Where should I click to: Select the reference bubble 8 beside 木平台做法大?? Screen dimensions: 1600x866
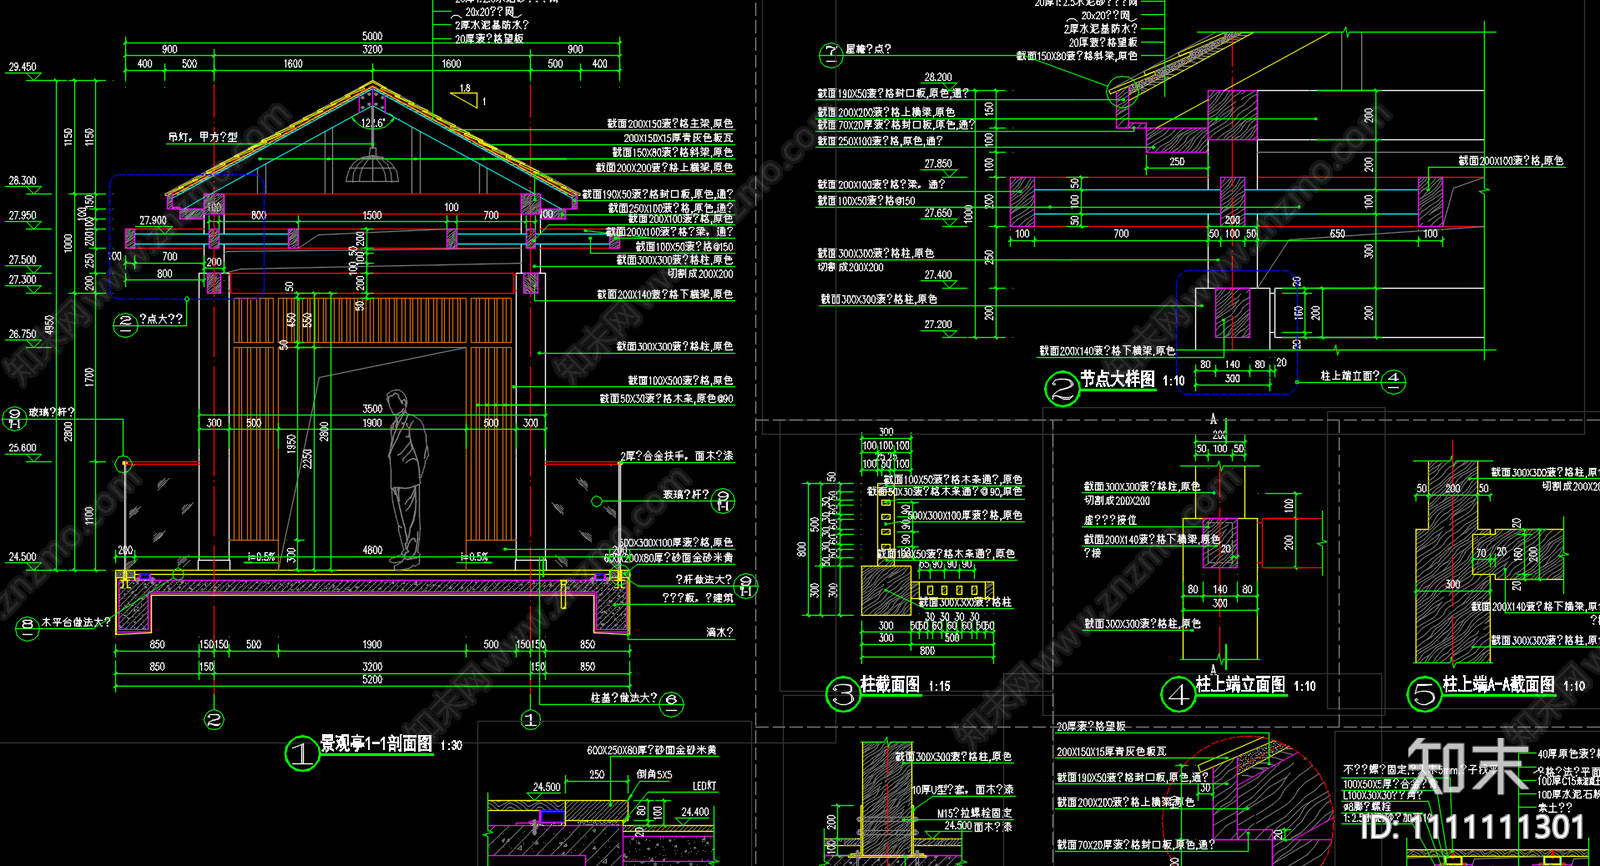[27, 627]
